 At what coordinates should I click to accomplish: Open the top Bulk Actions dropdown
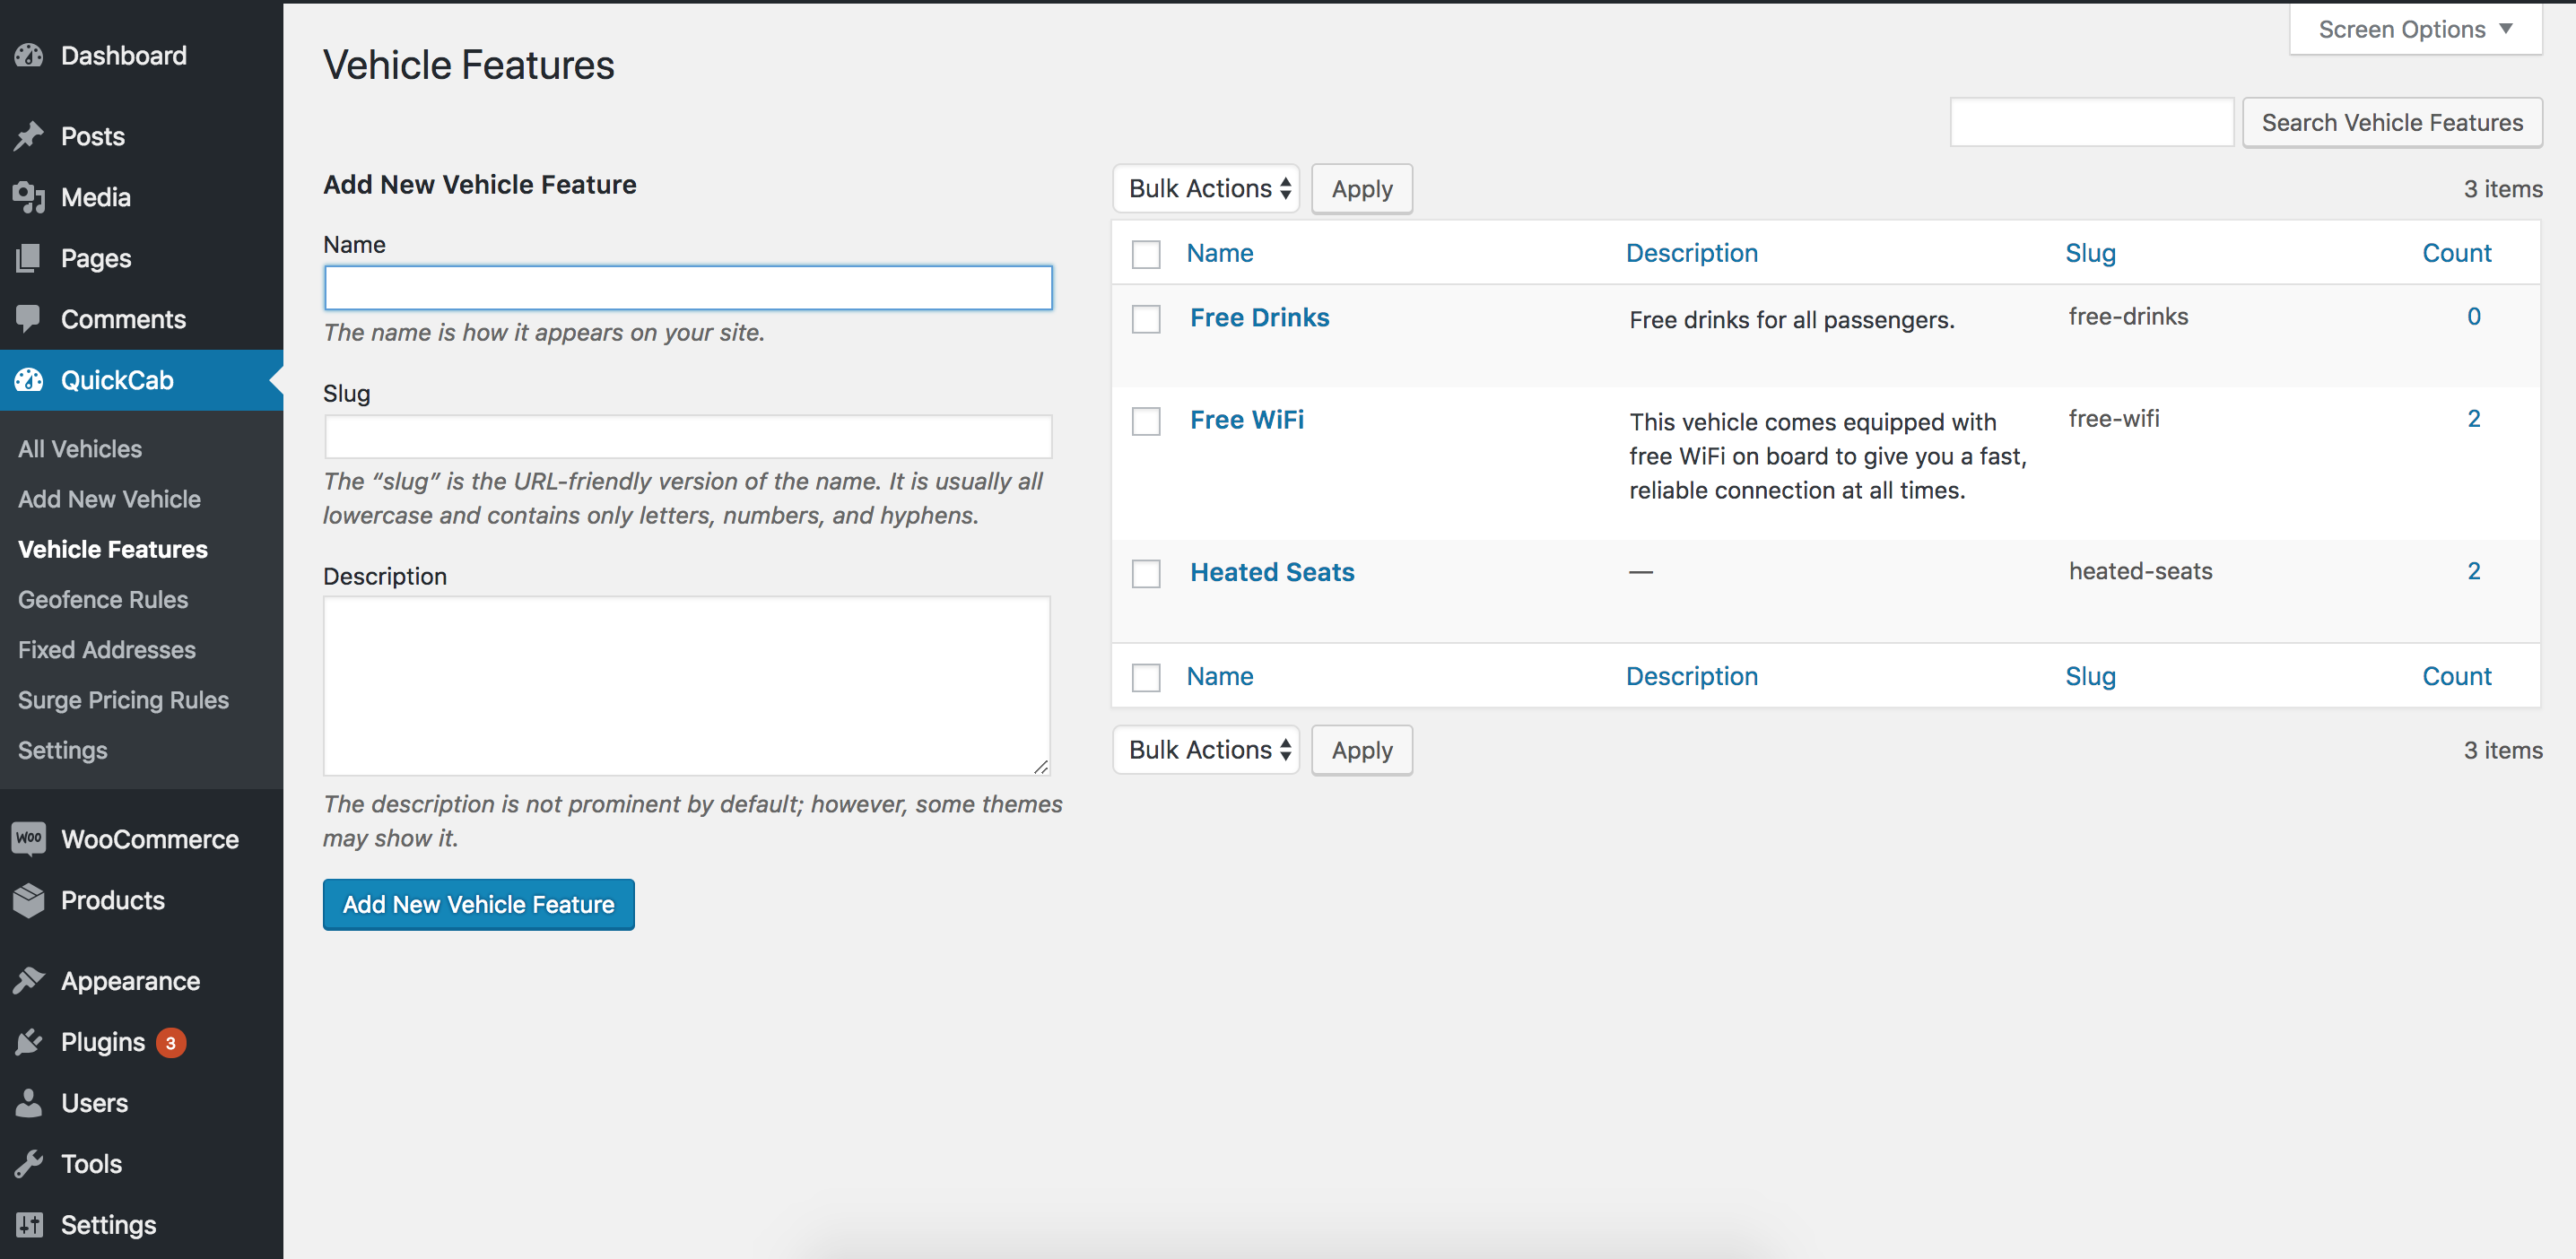pos(1206,188)
